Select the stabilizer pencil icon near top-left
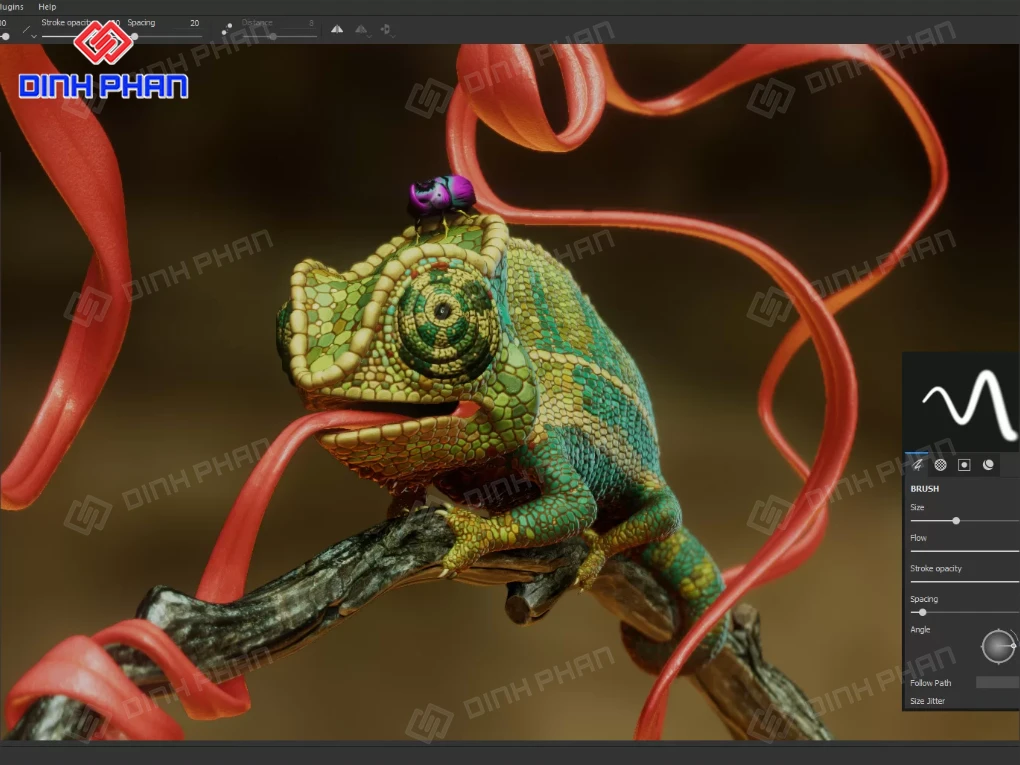 [25, 27]
